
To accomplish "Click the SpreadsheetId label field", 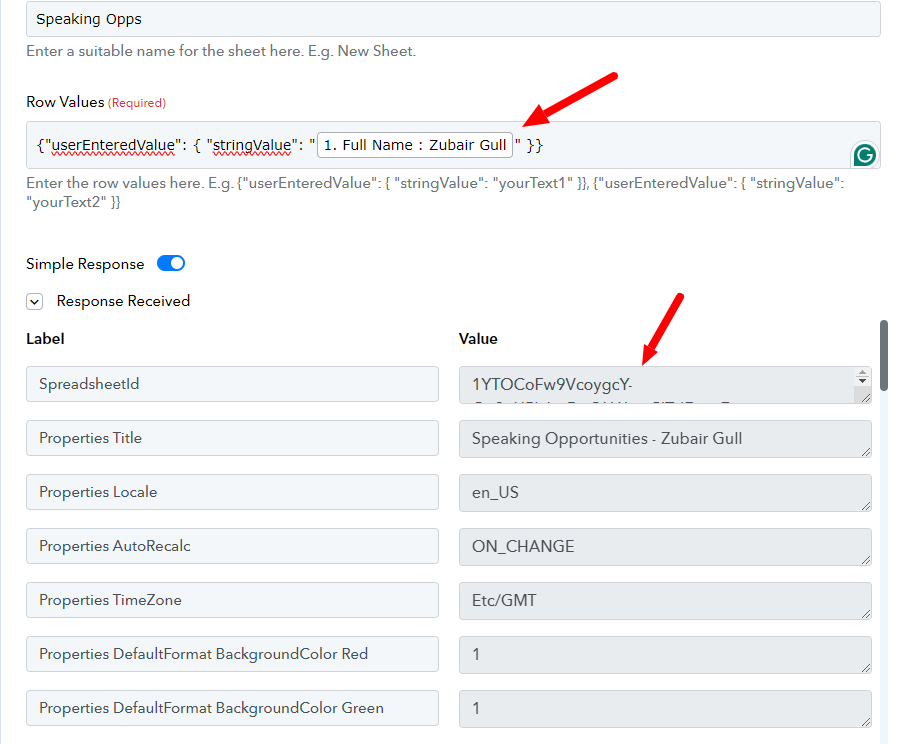I will tap(232, 384).
